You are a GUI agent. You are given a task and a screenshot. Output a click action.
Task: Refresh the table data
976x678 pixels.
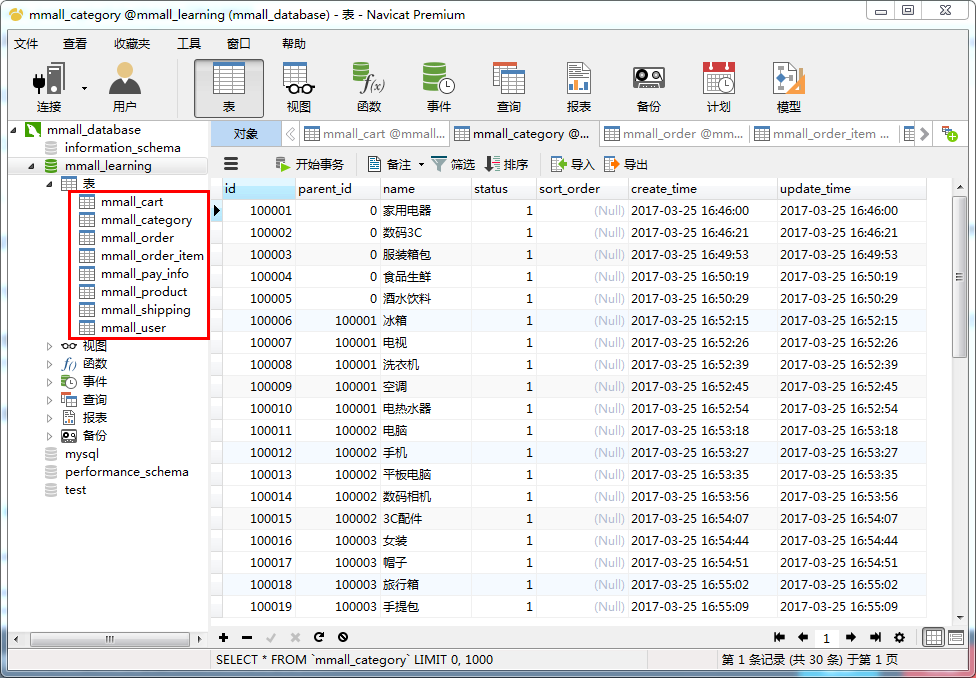[319, 637]
